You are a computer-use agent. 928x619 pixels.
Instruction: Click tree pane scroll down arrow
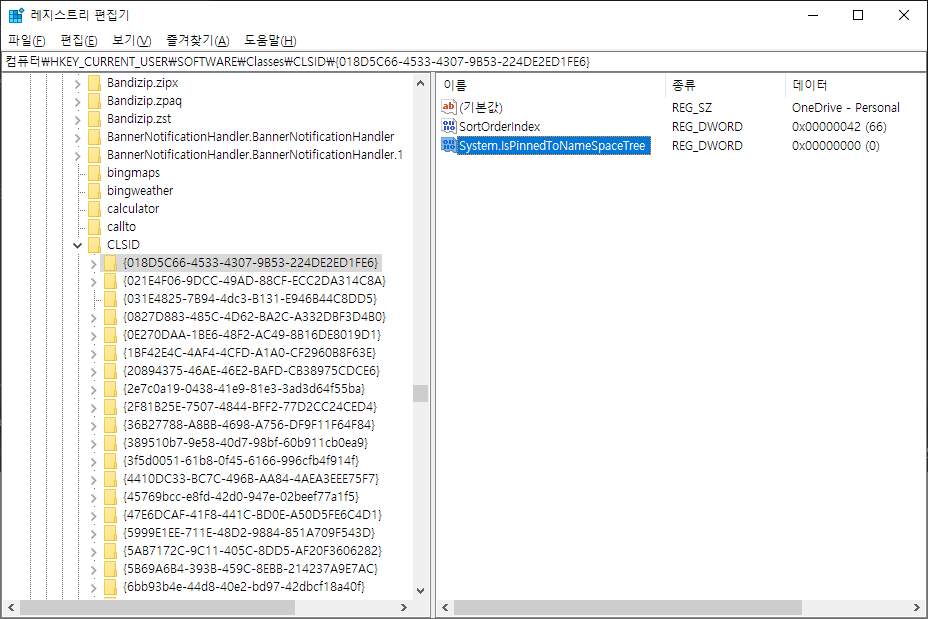[x=420, y=590]
